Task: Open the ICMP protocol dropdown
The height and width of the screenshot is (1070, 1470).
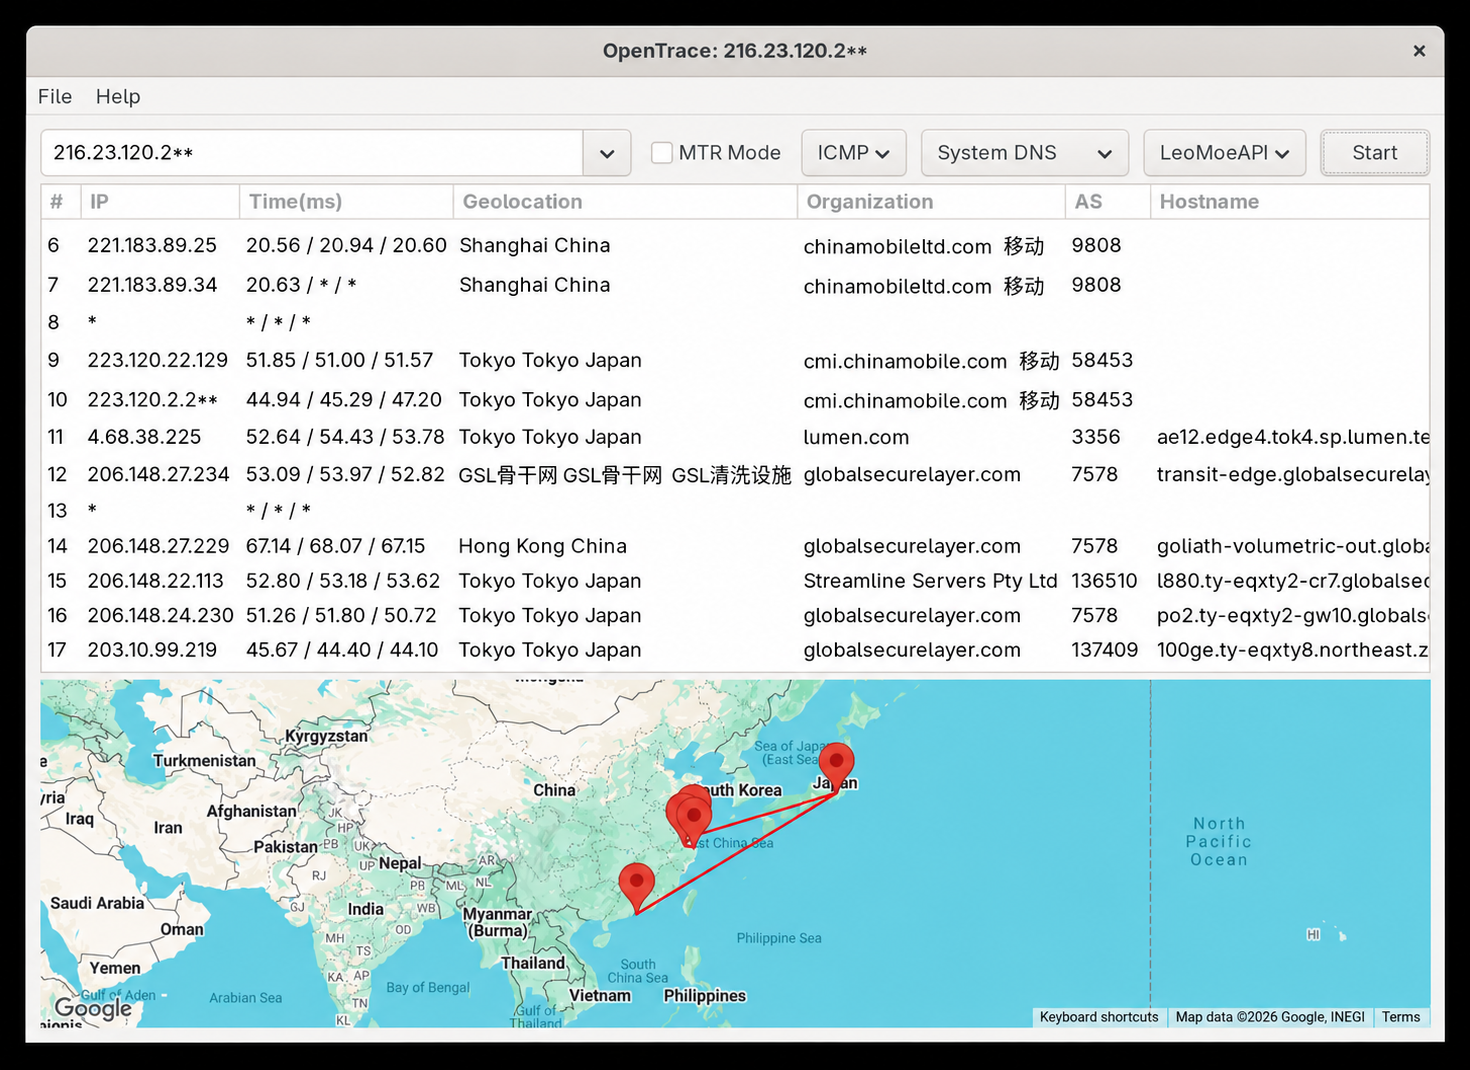Action: click(x=853, y=153)
